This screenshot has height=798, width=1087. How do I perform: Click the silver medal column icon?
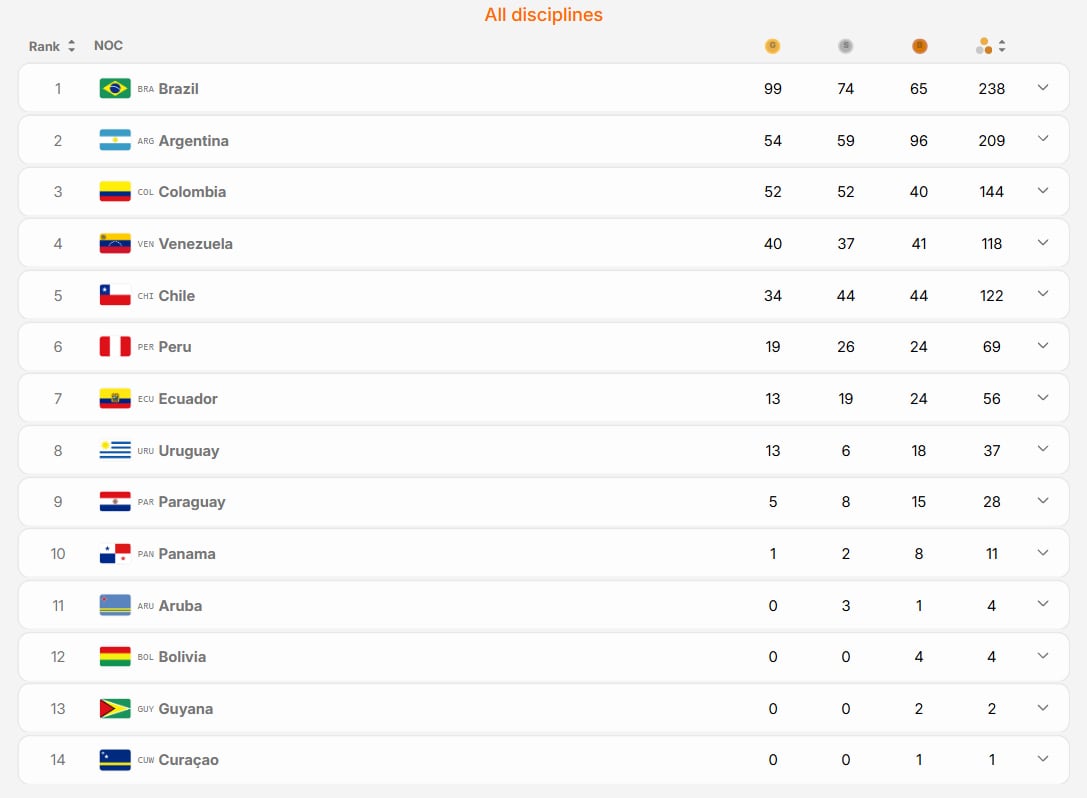[x=845, y=46]
